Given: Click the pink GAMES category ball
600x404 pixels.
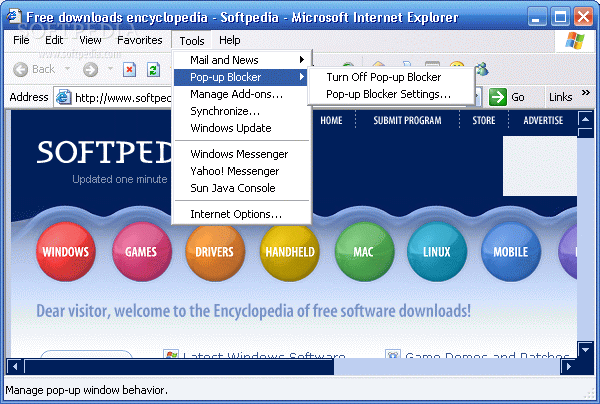Looking at the screenshot, I should coord(141,251).
